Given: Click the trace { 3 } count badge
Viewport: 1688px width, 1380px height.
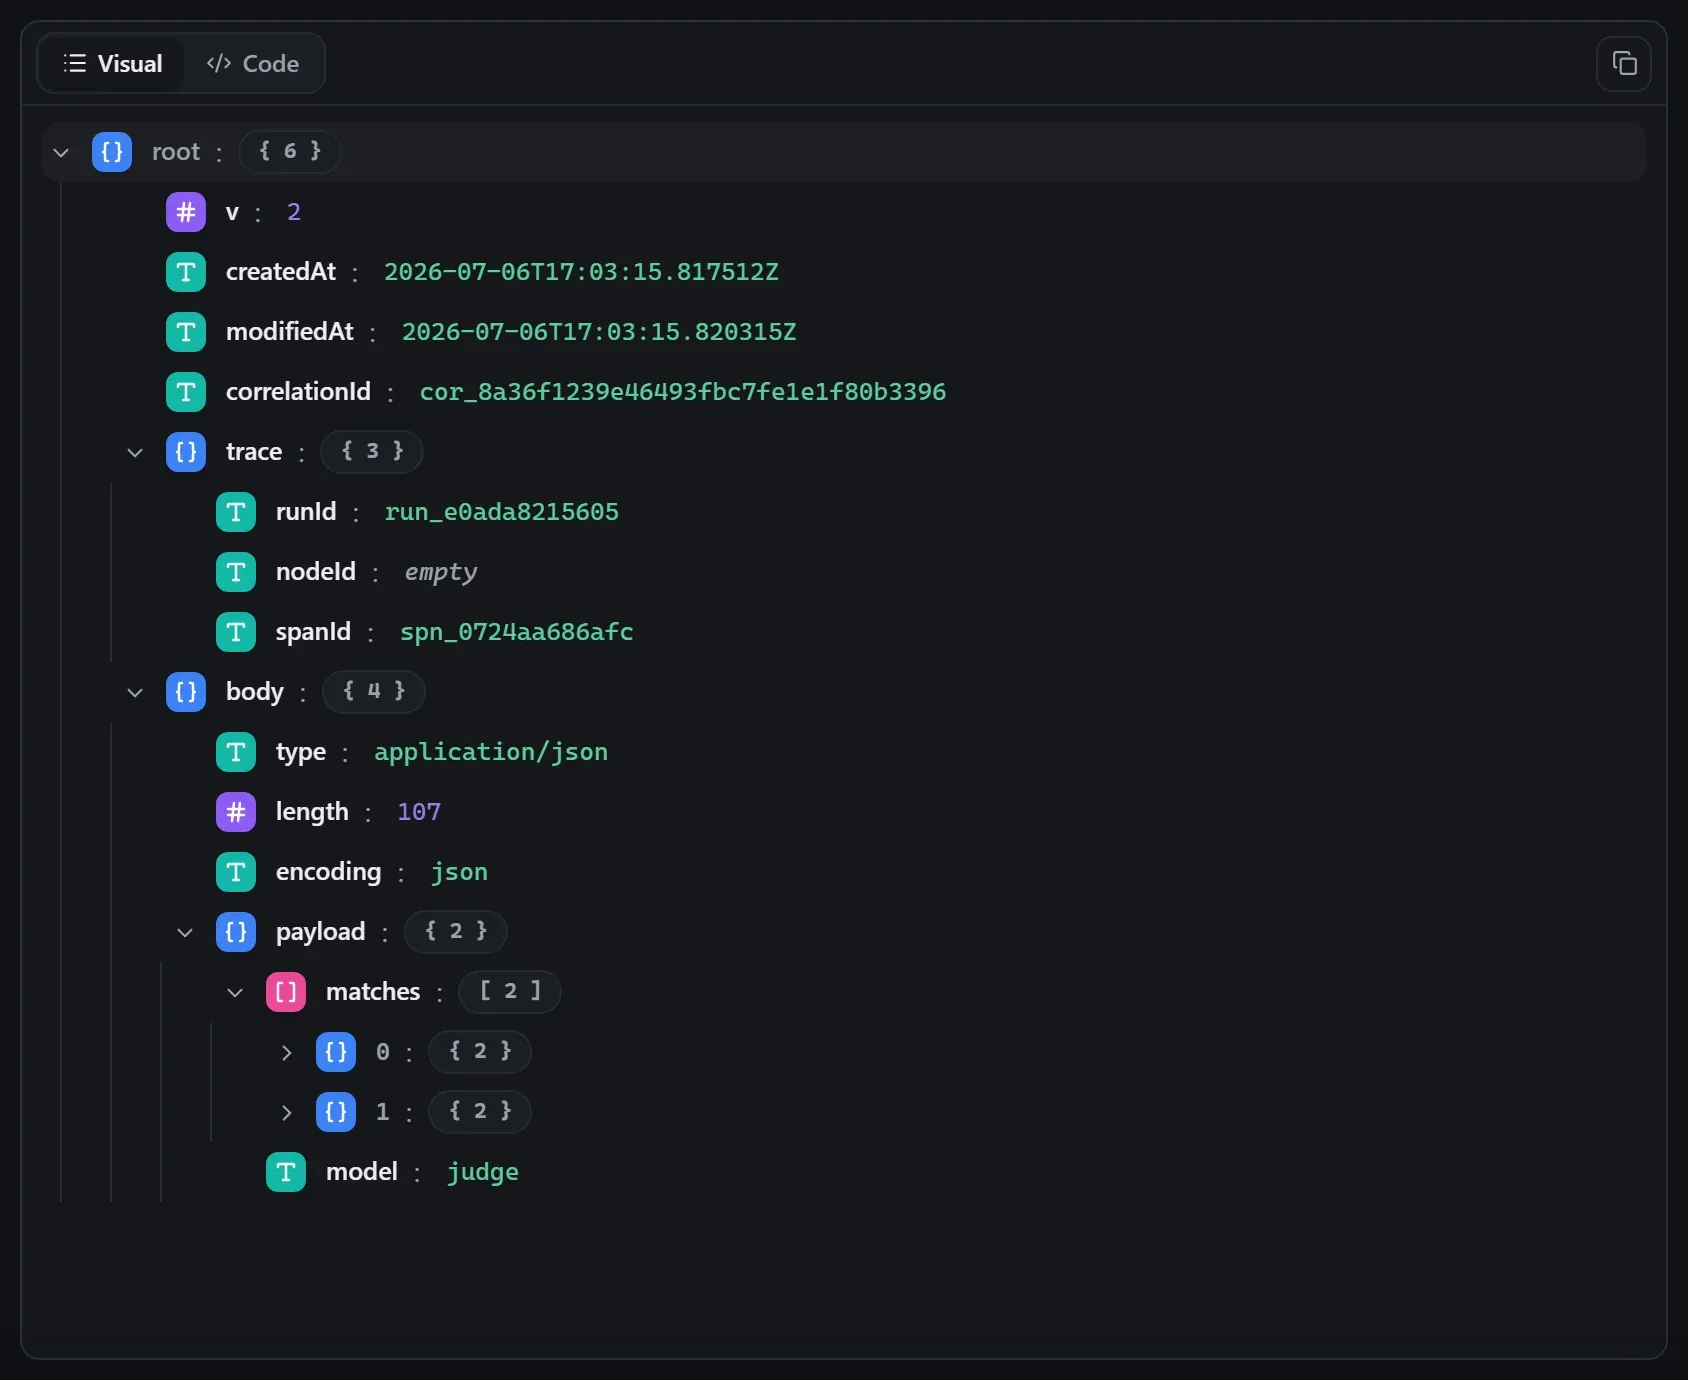Looking at the screenshot, I should click(372, 451).
